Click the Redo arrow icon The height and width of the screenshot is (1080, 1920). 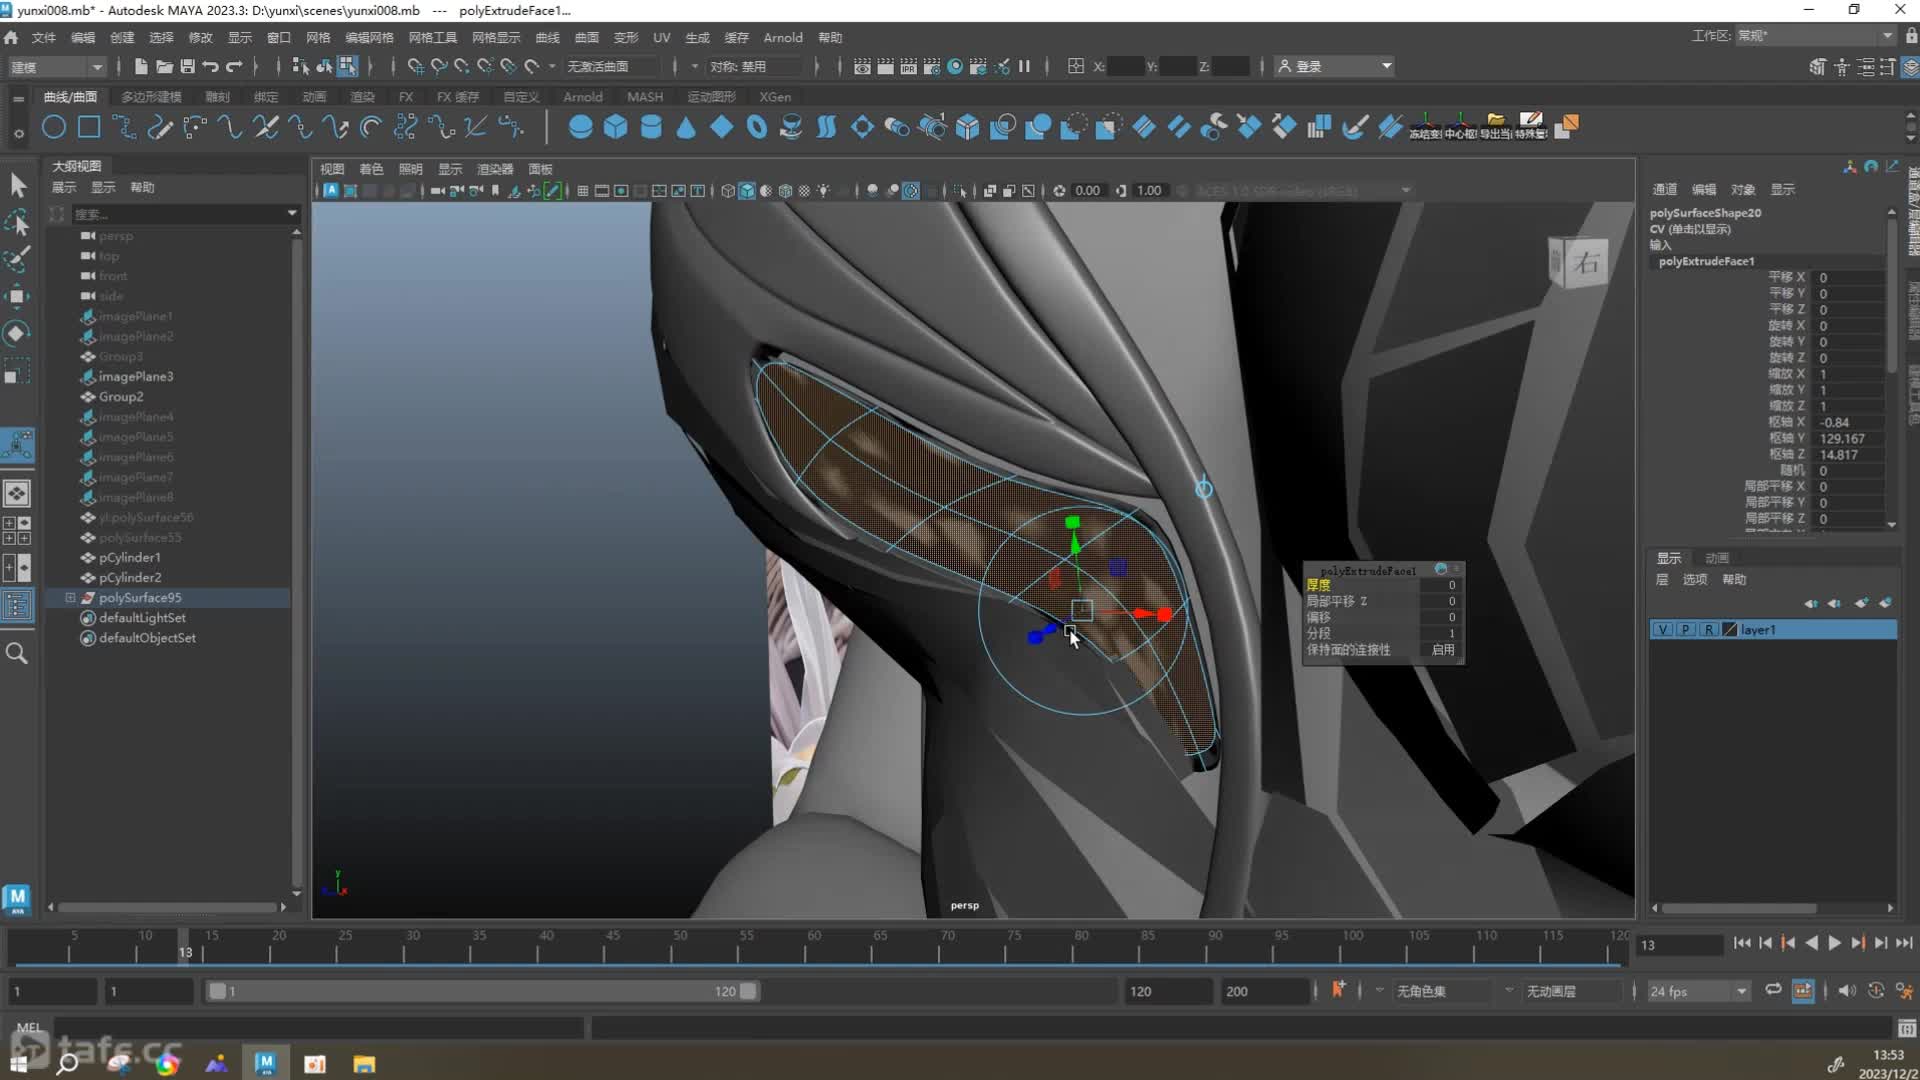[x=234, y=66]
